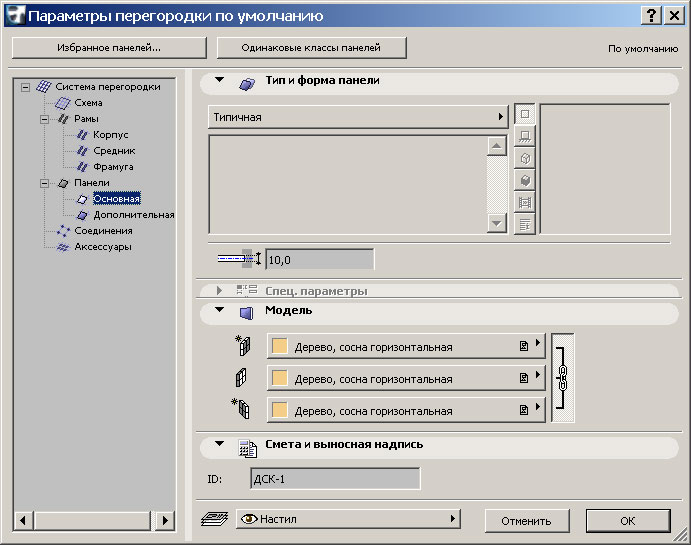Viewport: 691px width, 545px height.
Task: Expand the Спец. параметры section
Action: point(219,291)
